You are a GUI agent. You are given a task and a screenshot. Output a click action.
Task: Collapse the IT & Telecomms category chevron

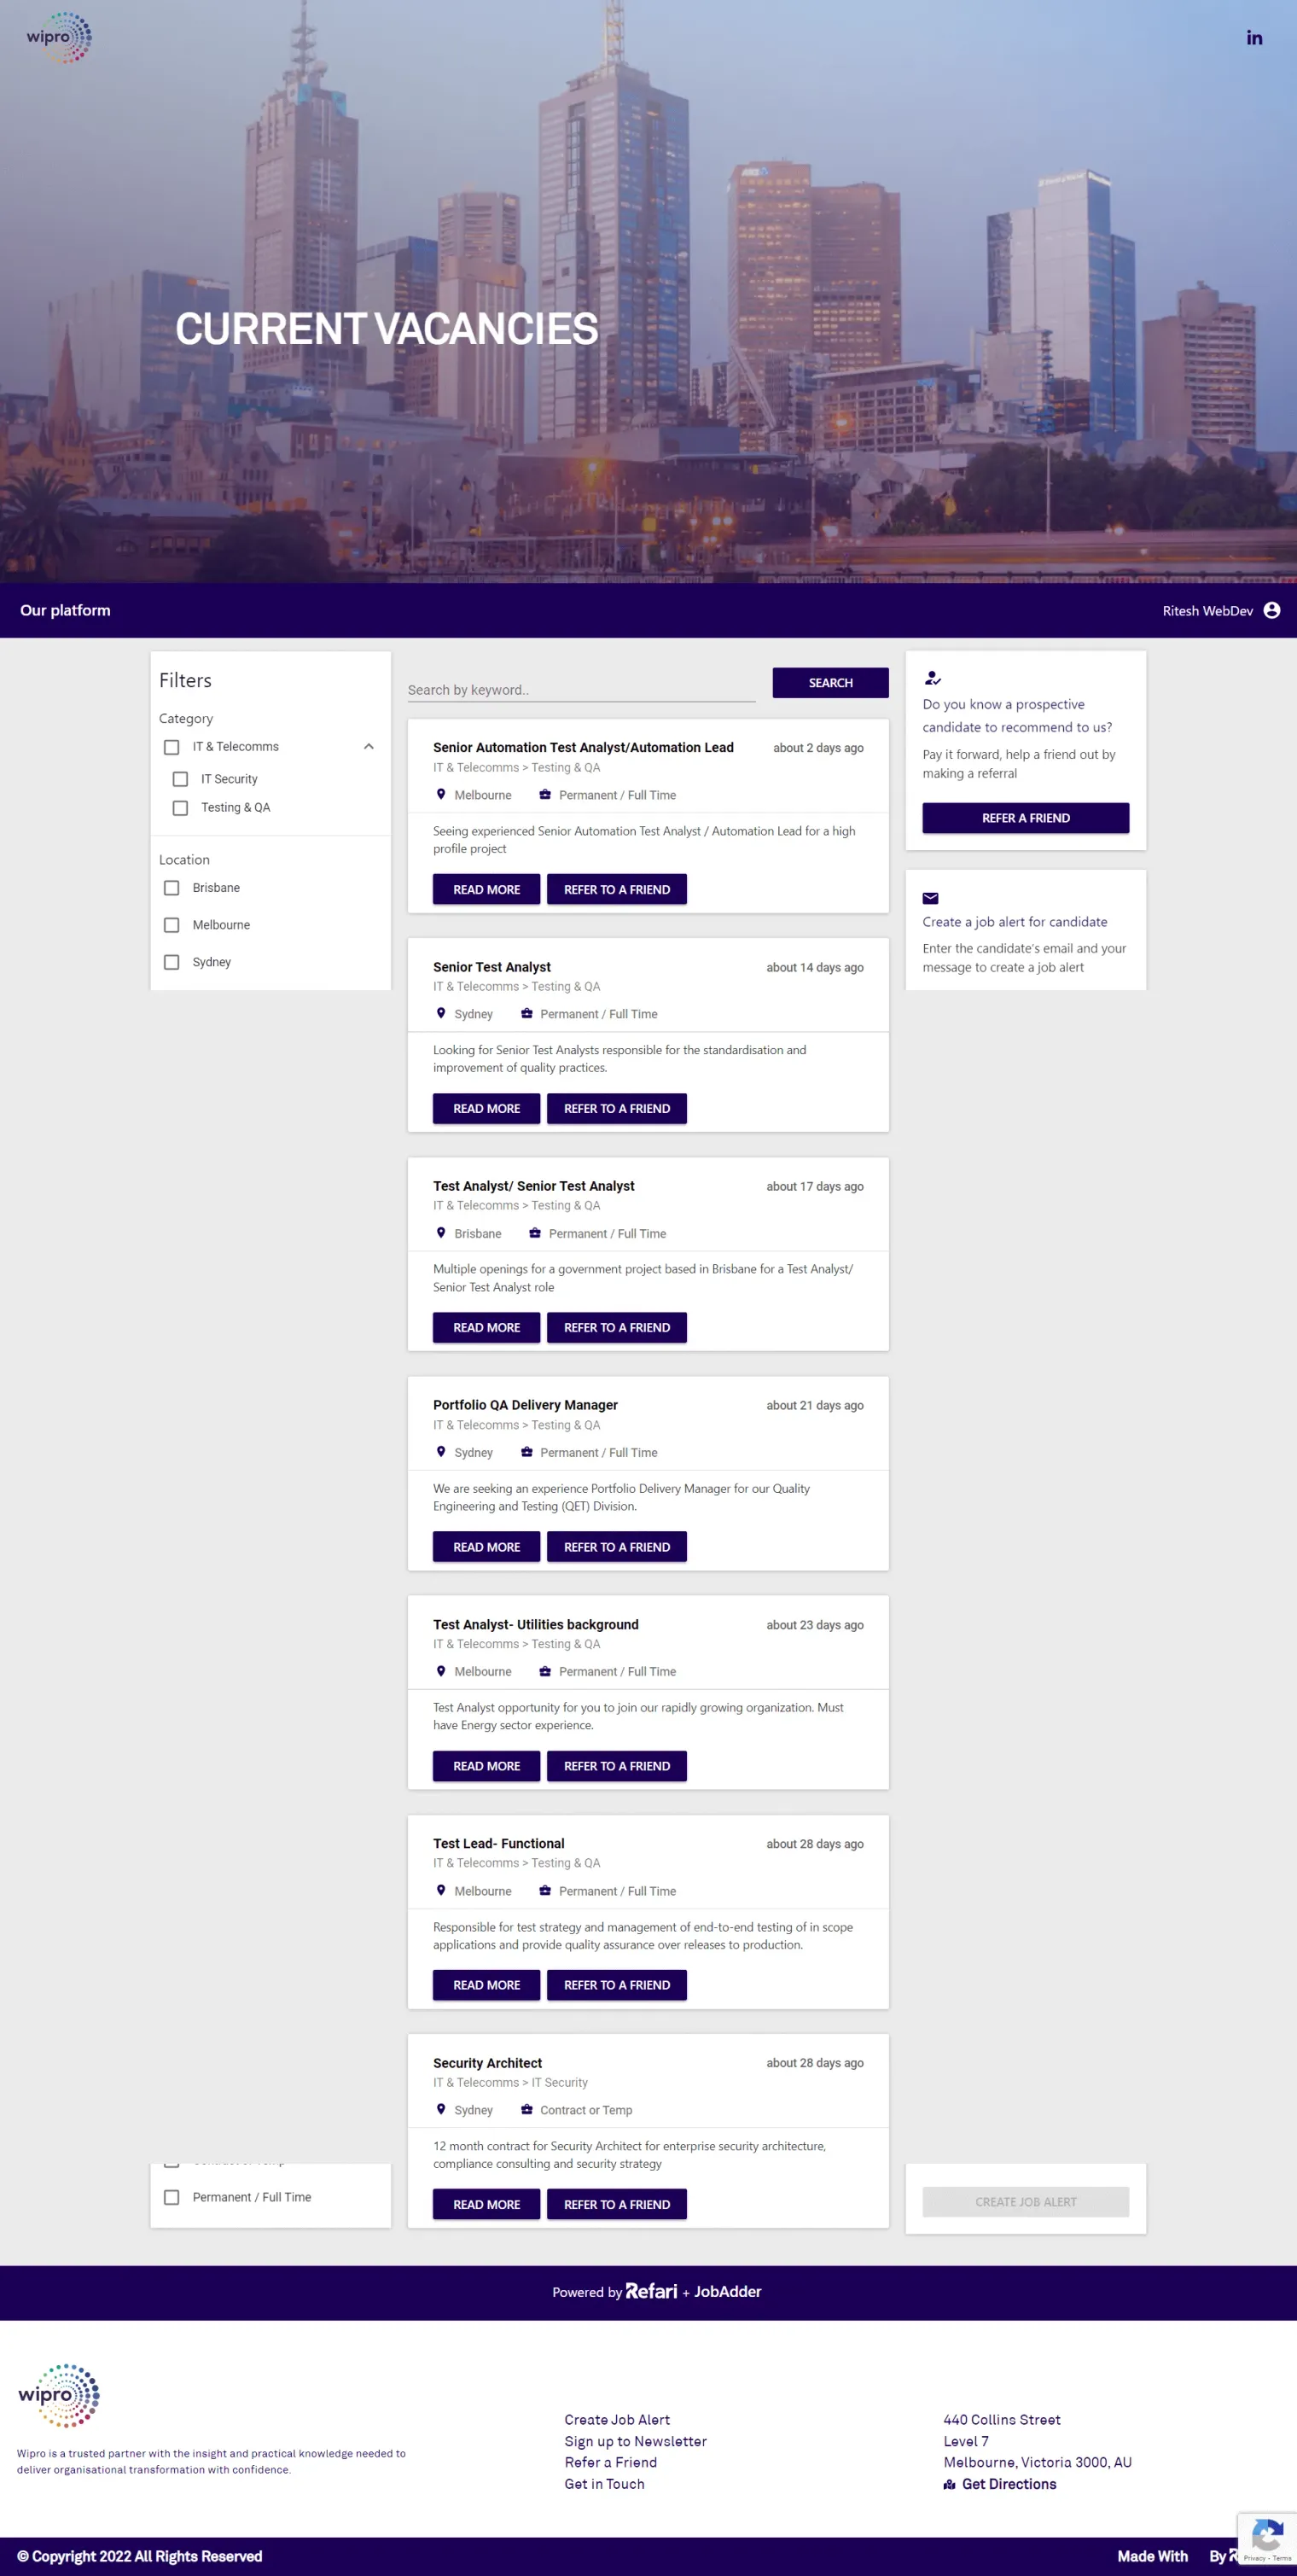(368, 747)
